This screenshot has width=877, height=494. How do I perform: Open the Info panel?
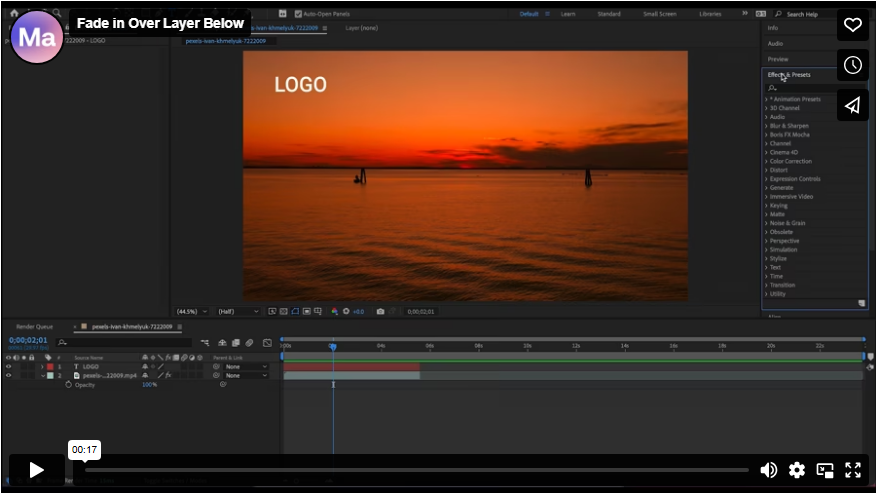(x=772, y=28)
